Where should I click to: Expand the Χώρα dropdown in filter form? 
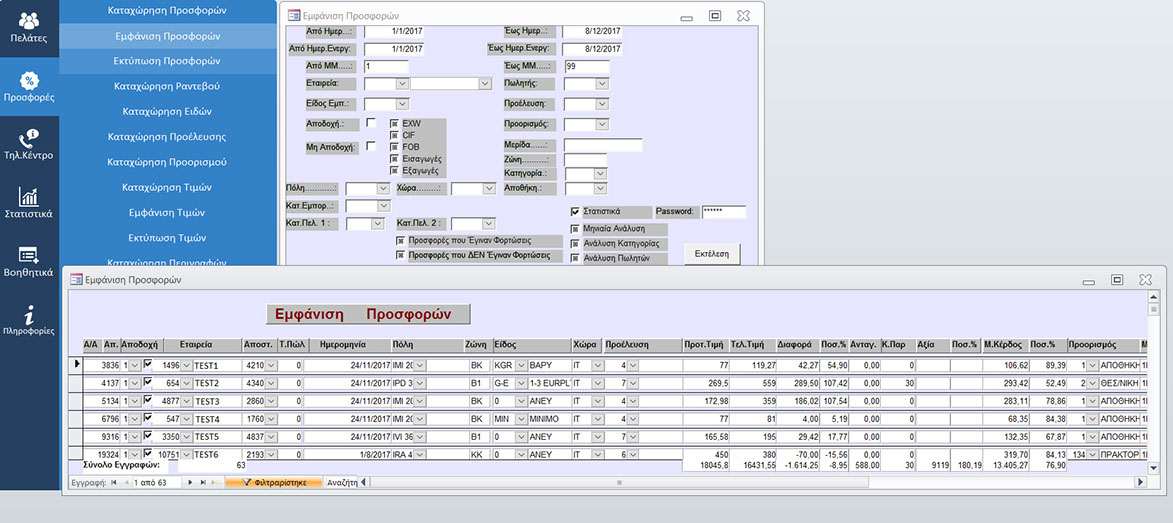click(488, 188)
